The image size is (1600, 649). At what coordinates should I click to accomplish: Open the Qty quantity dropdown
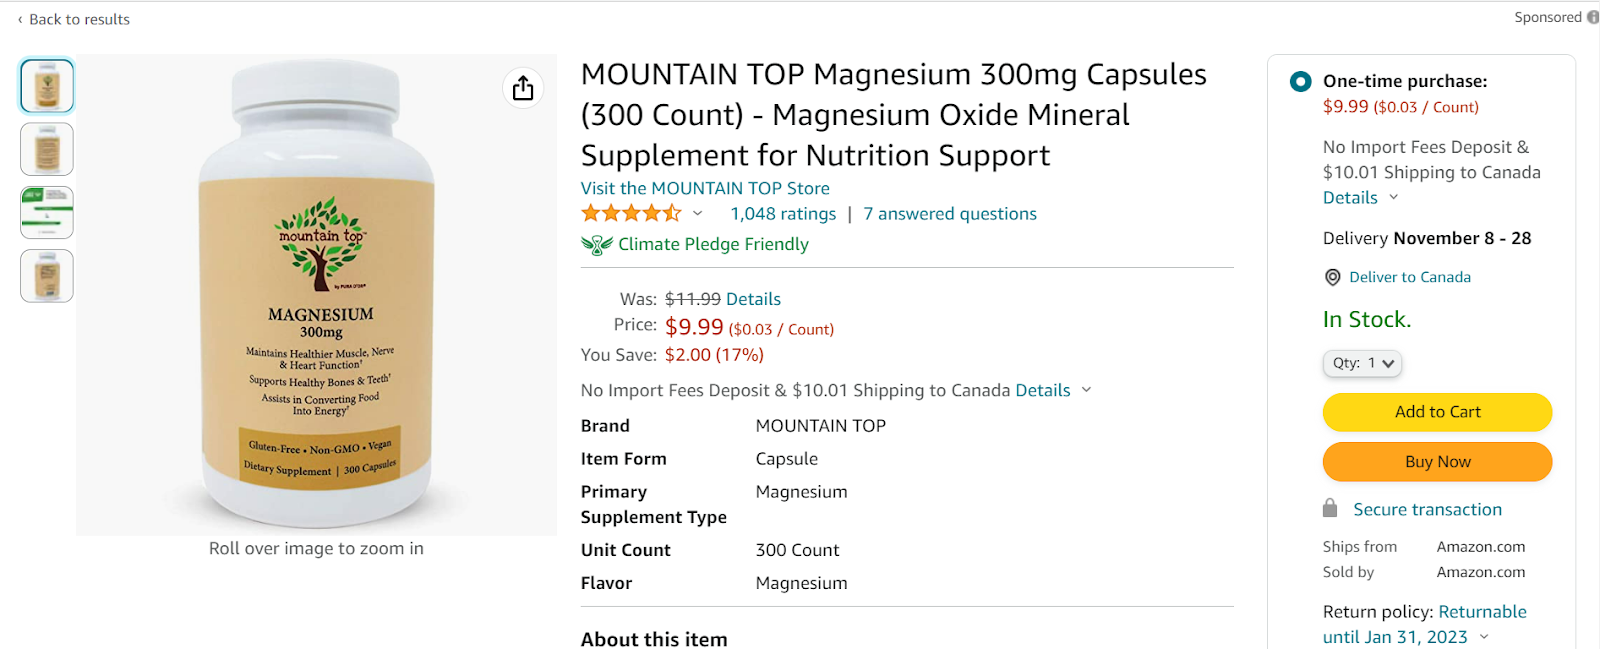1362,363
